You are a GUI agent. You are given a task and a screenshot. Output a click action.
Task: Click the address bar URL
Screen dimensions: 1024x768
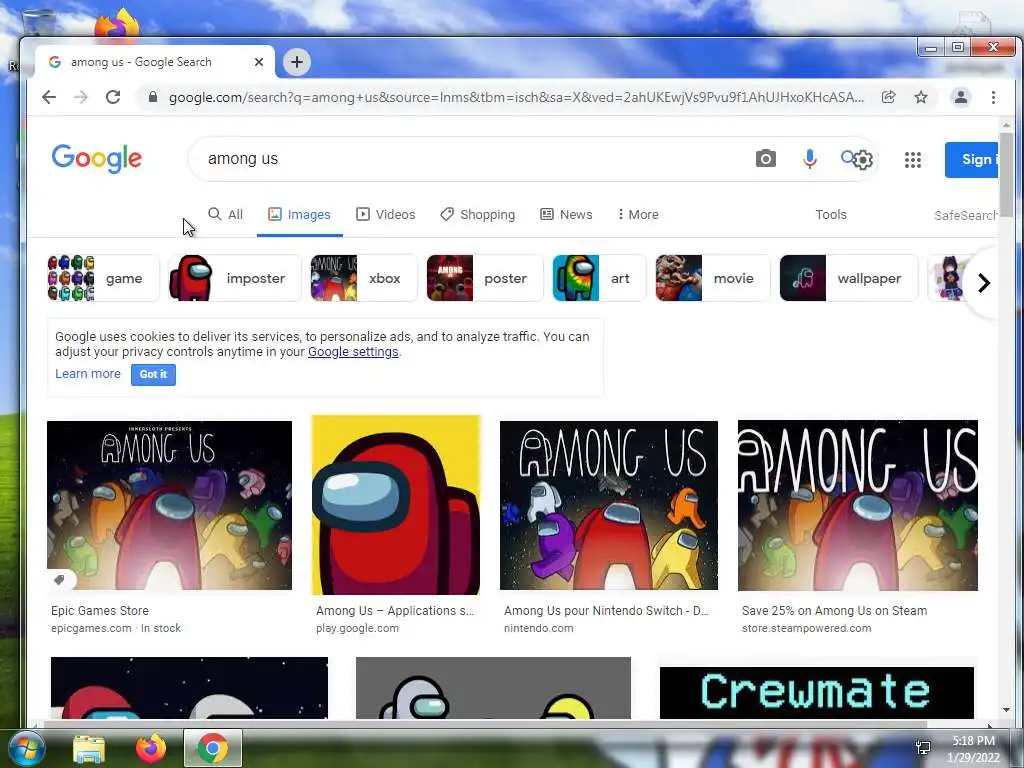(516, 97)
